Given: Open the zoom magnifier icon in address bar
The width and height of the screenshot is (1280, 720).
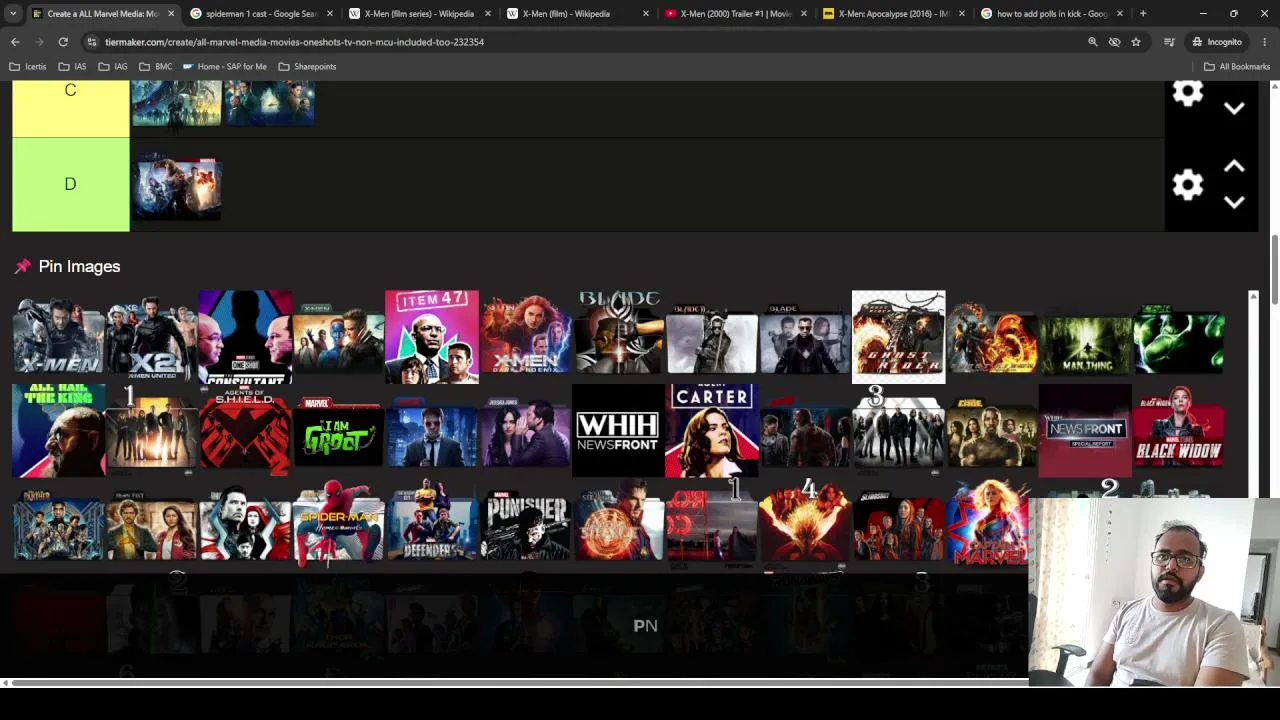Looking at the screenshot, I should (1092, 42).
